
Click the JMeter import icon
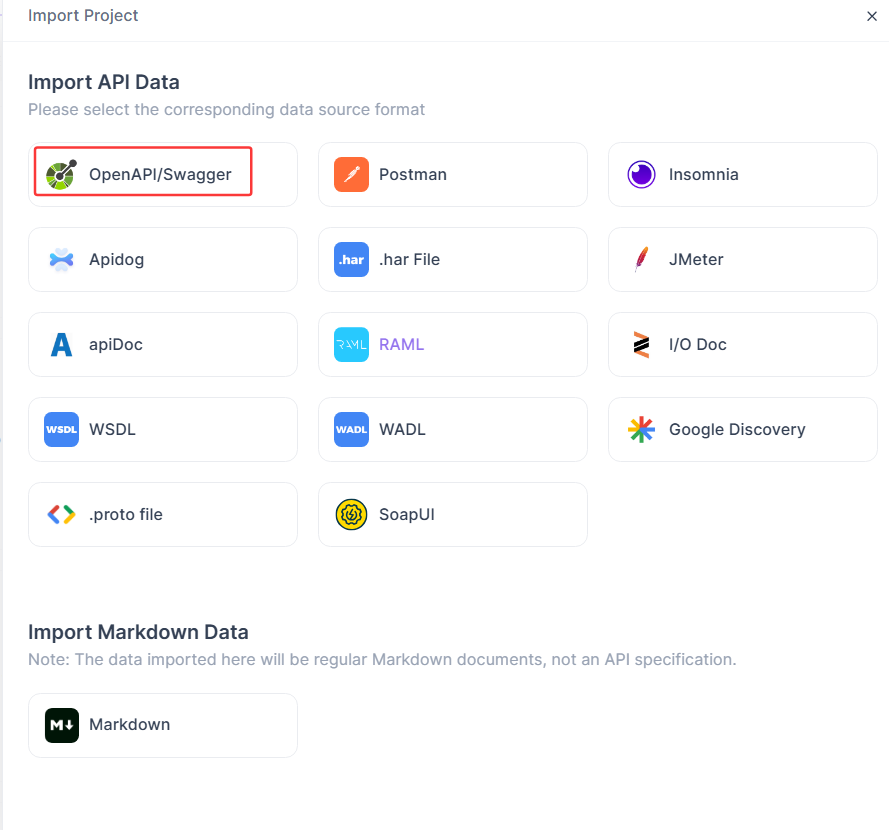640,259
